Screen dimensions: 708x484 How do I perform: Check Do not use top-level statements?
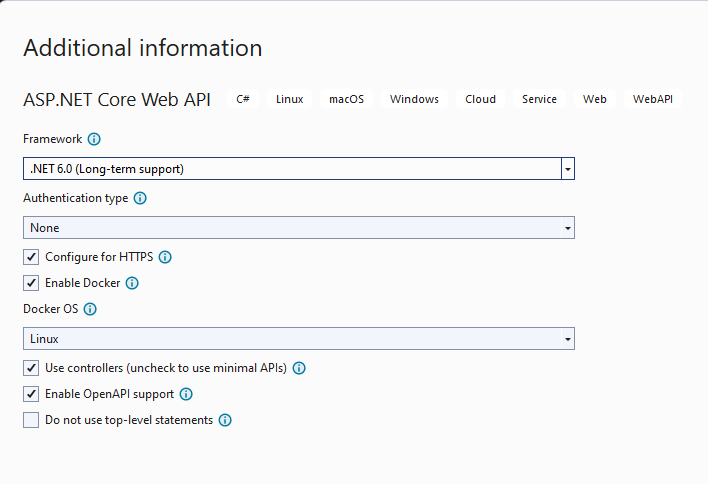pyautogui.click(x=31, y=421)
